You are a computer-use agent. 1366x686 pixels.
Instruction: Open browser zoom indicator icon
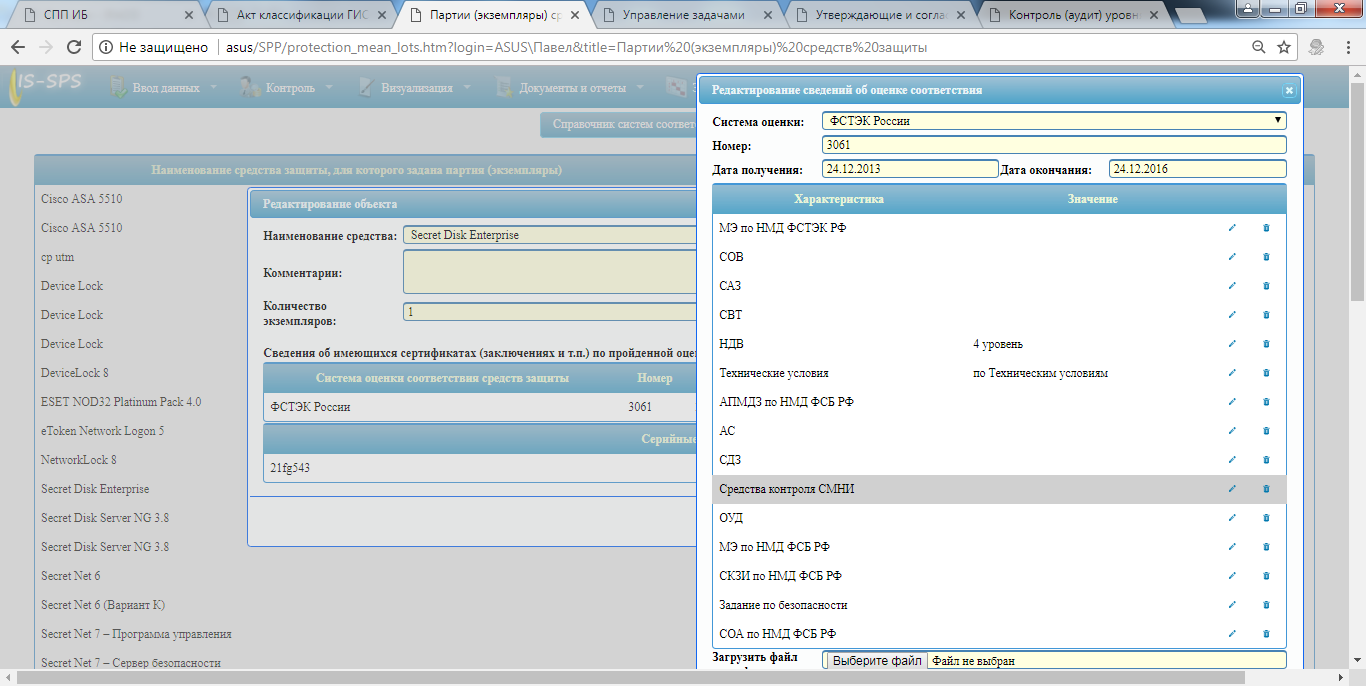pos(1260,47)
